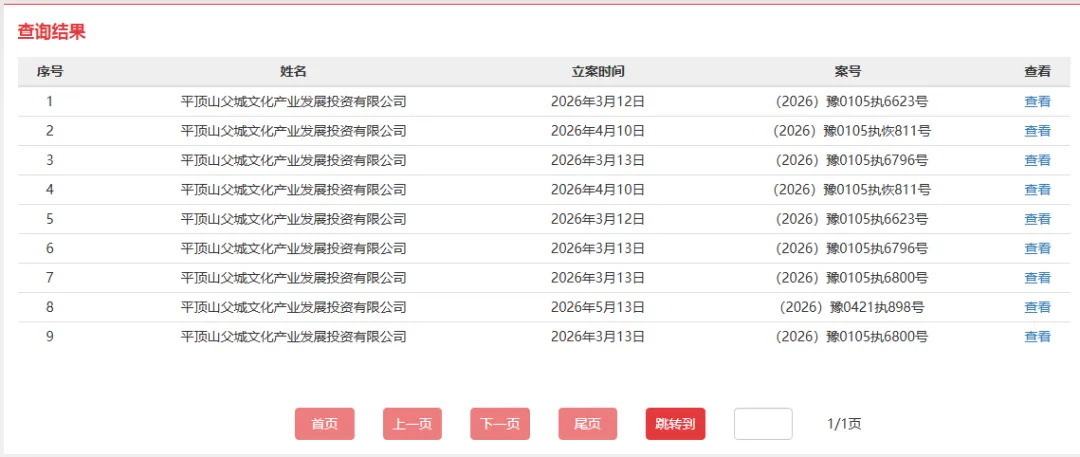
Task: Click company name in row 9
Action: pyautogui.click(x=293, y=336)
